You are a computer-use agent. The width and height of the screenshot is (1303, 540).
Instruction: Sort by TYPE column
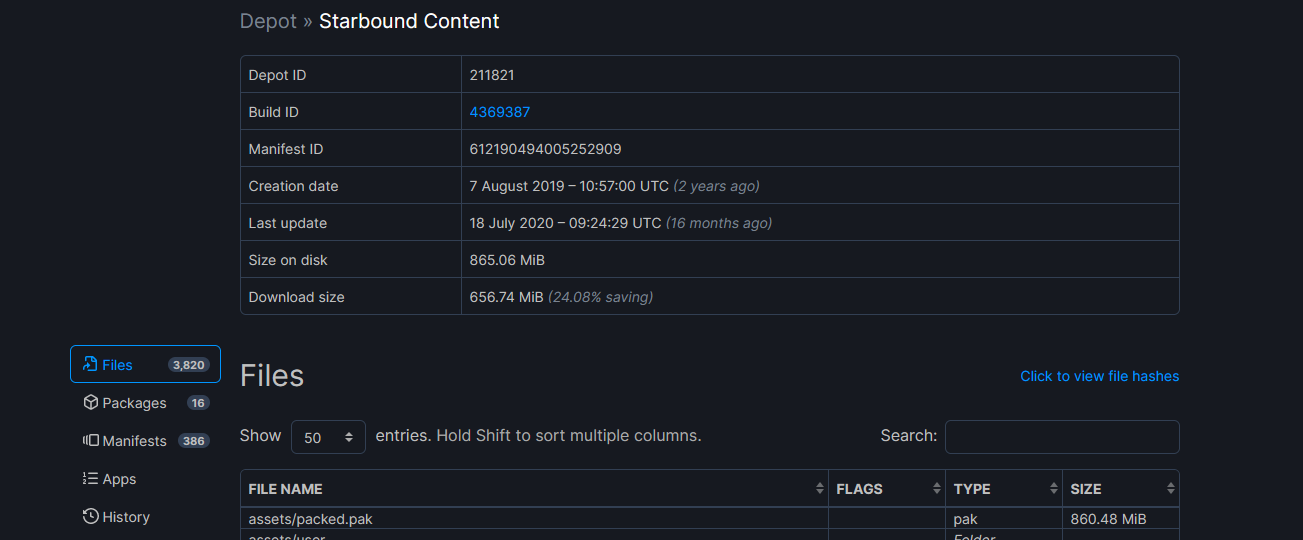click(x=1004, y=489)
